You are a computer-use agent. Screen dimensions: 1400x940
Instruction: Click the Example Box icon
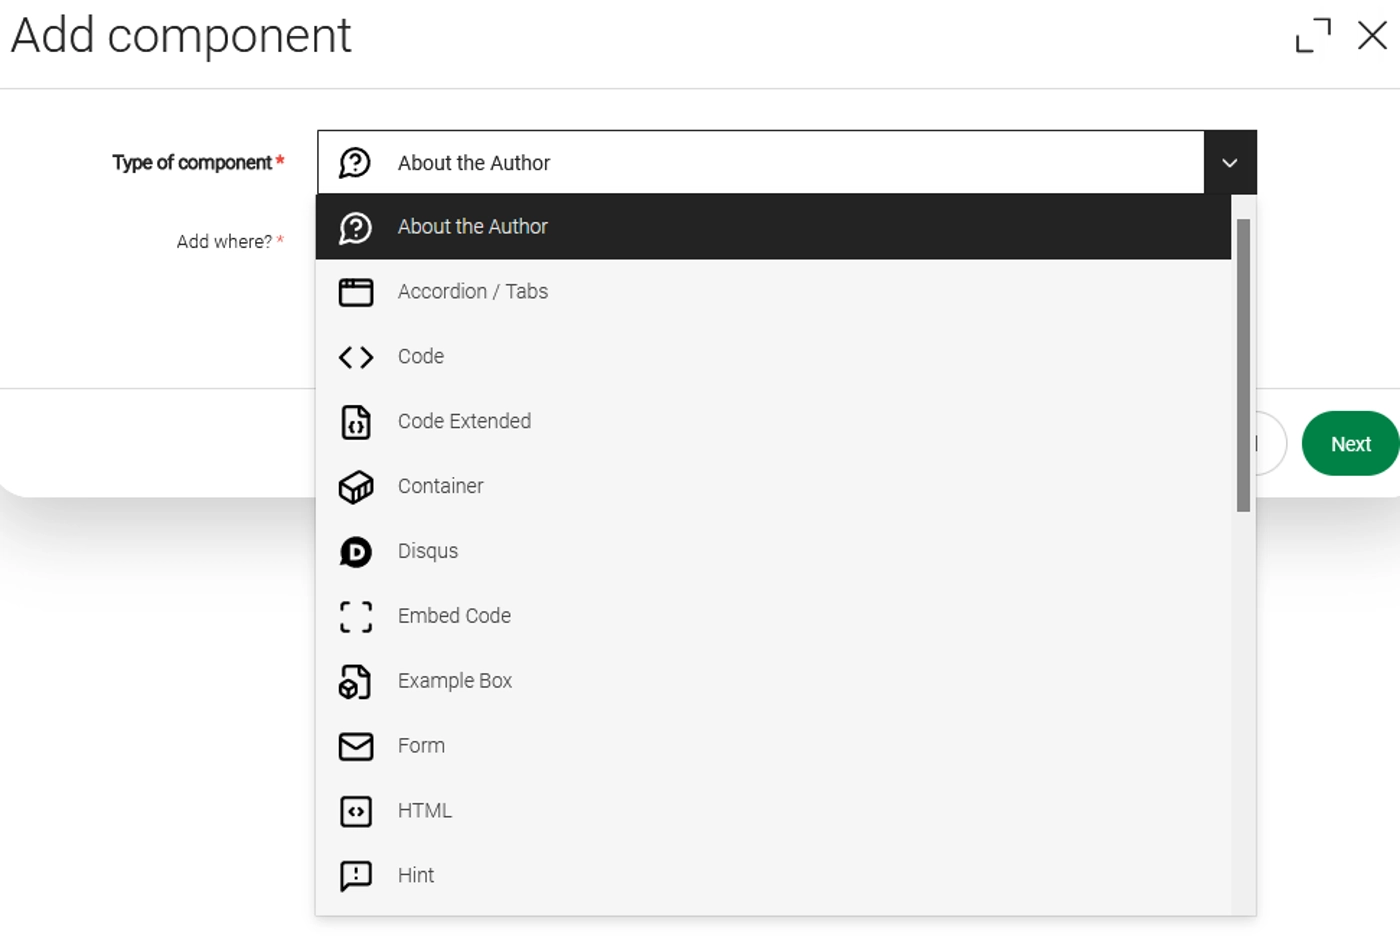tap(355, 682)
